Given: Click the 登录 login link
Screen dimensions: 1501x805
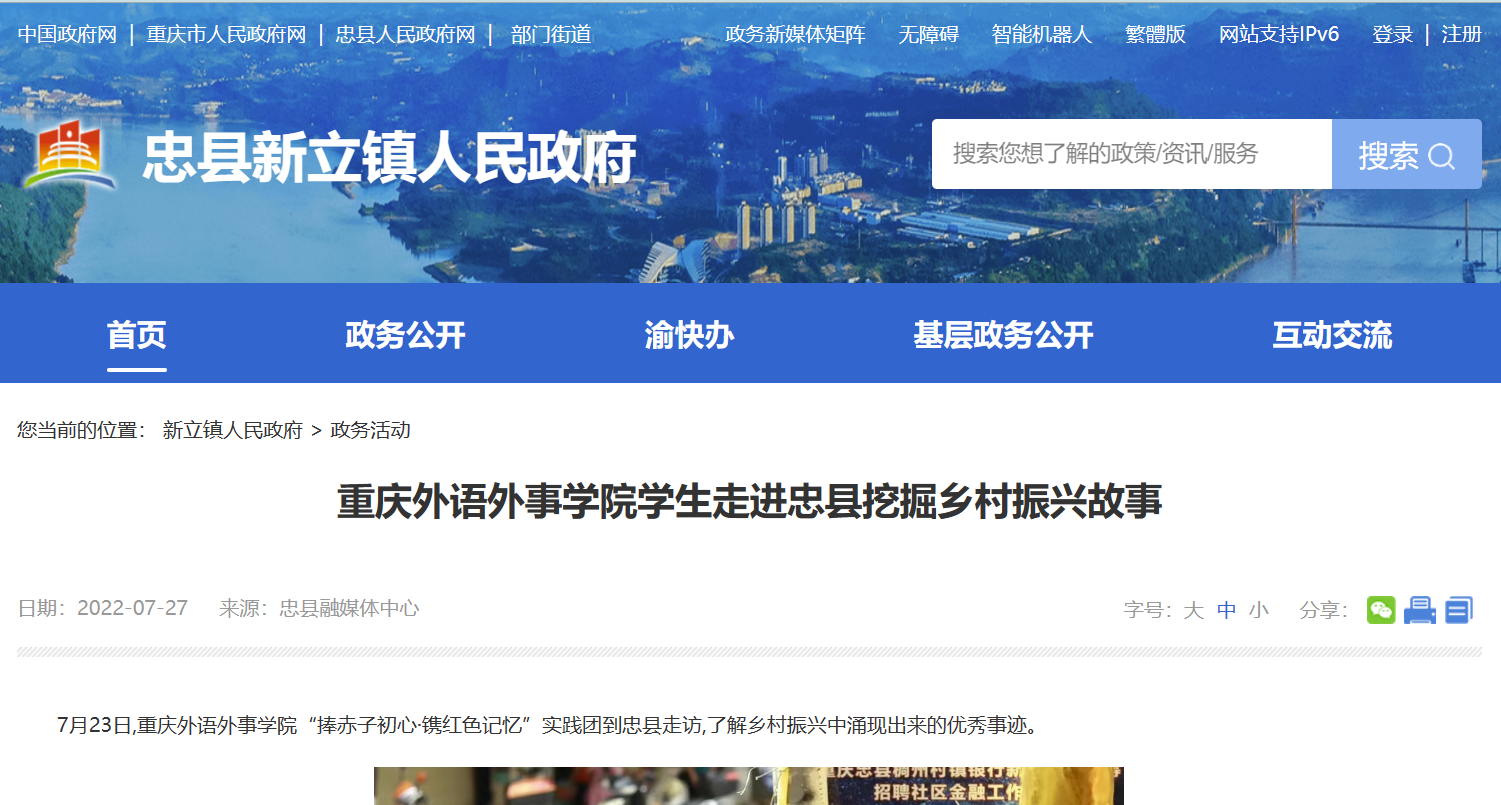Looking at the screenshot, I should [x=1393, y=35].
